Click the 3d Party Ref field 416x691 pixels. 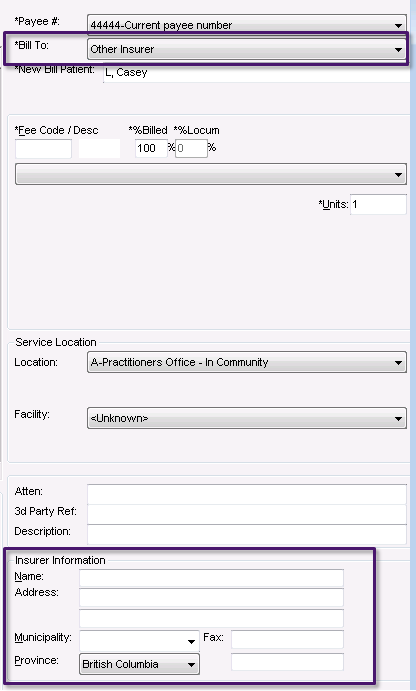pyautogui.click(x=246, y=514)
